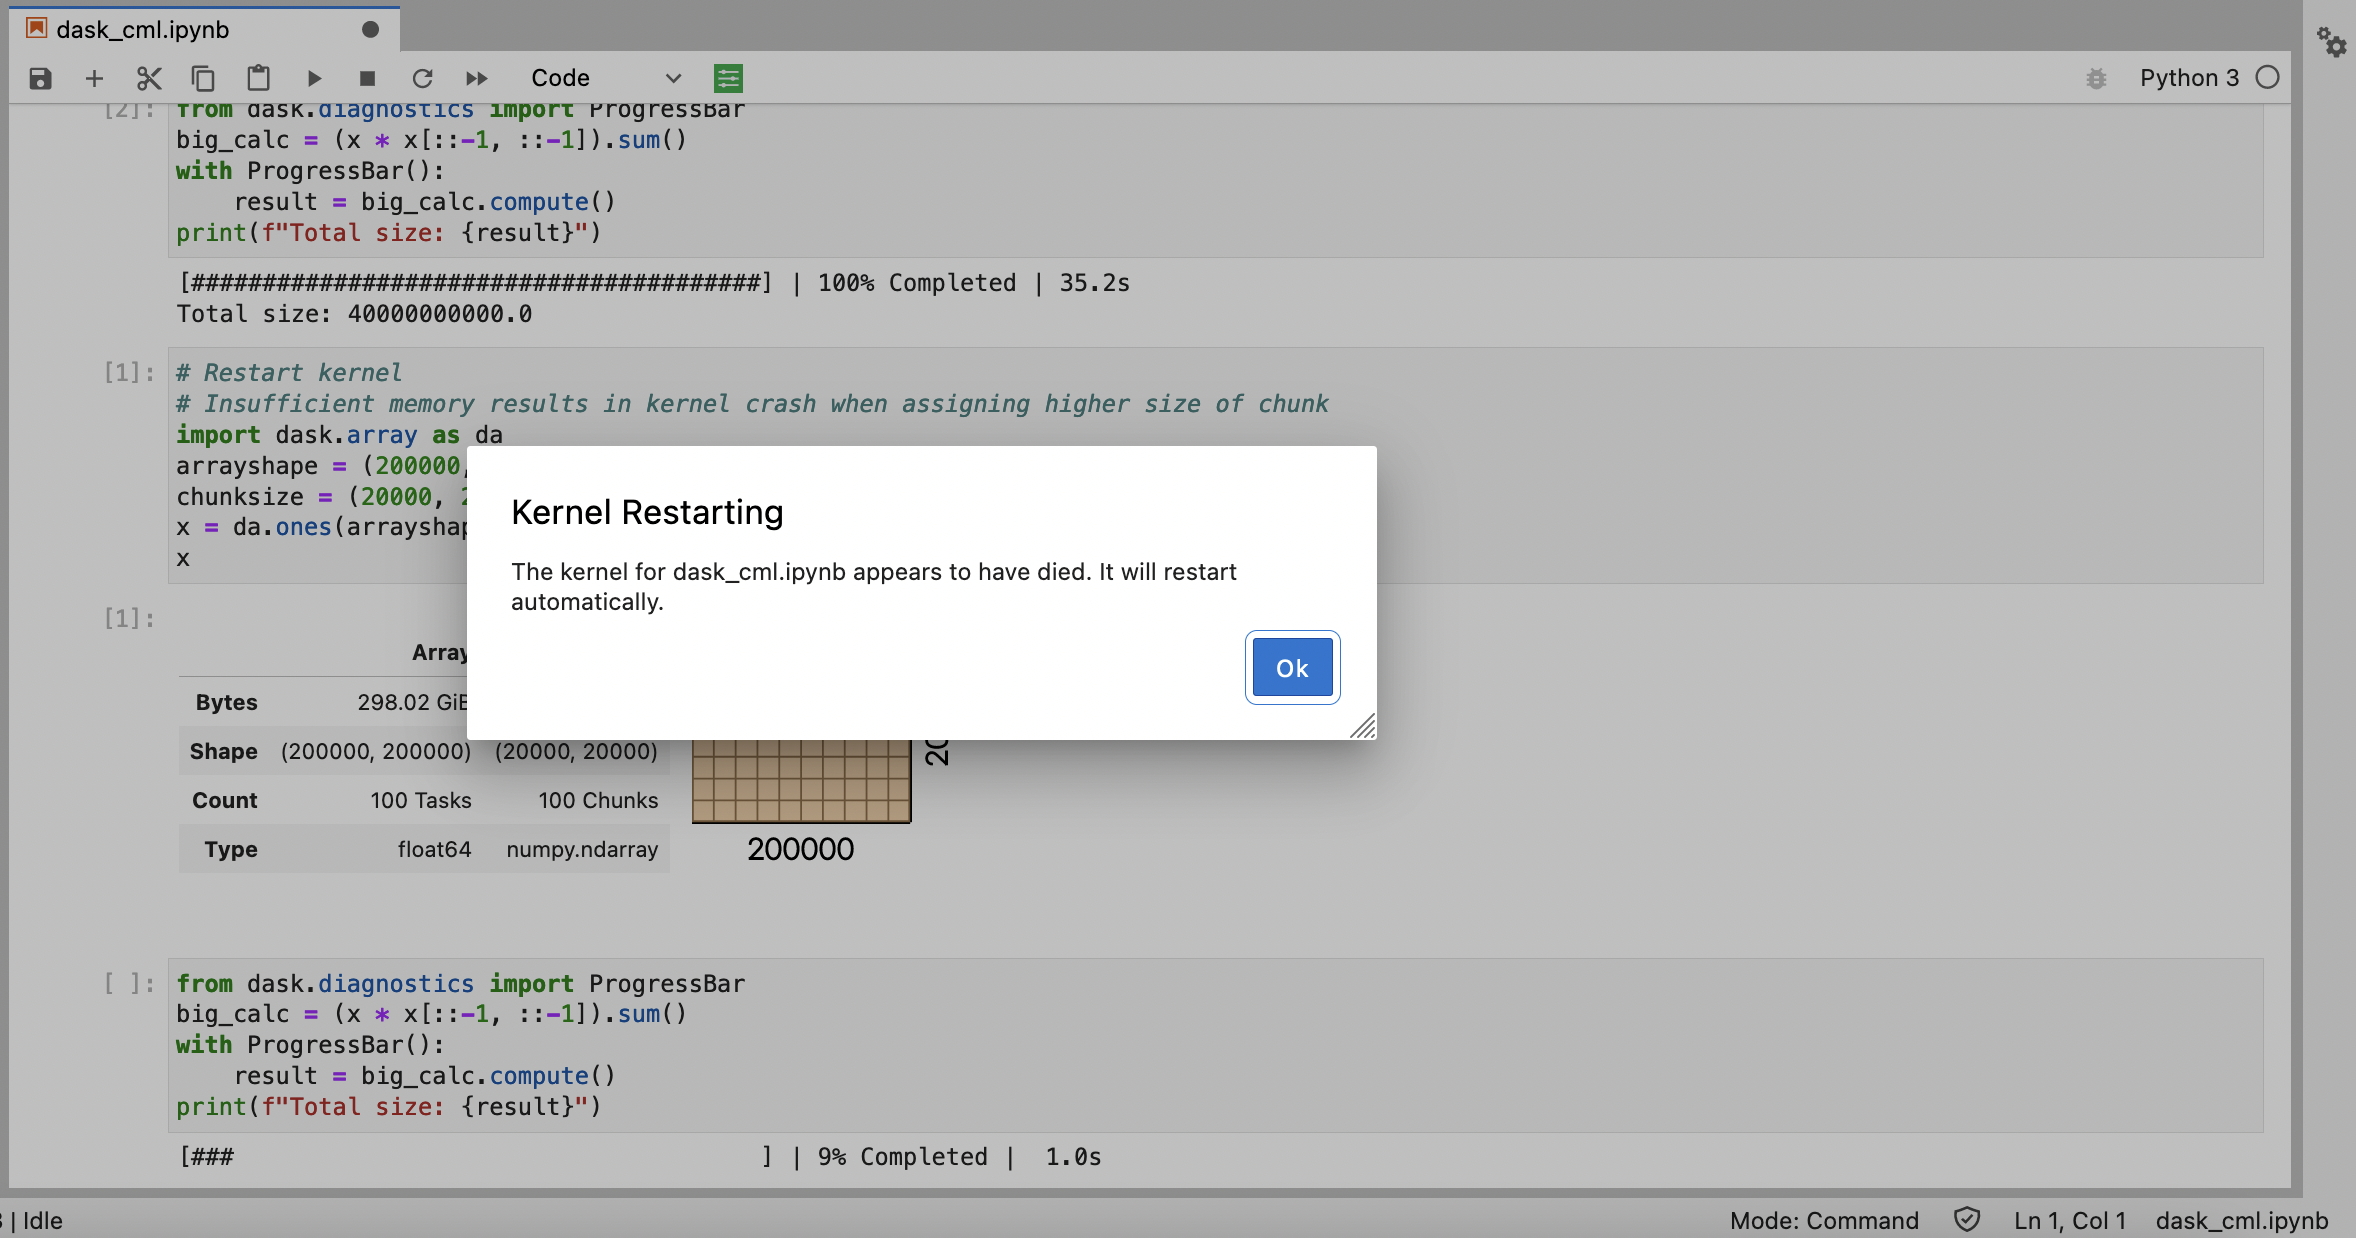
Task: Enable debugger with the bug icon
Action: click(2096, 78)
